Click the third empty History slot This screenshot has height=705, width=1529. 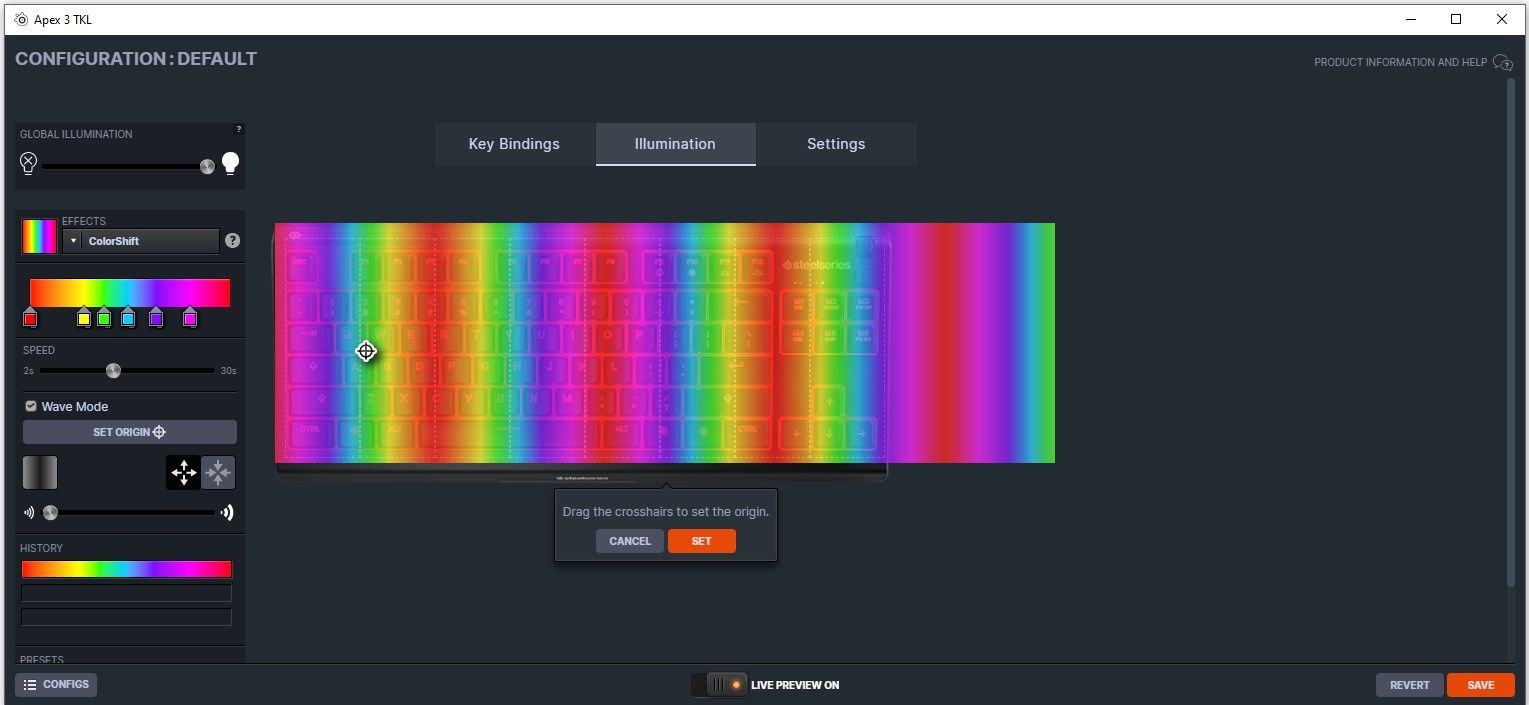[126, 617]
